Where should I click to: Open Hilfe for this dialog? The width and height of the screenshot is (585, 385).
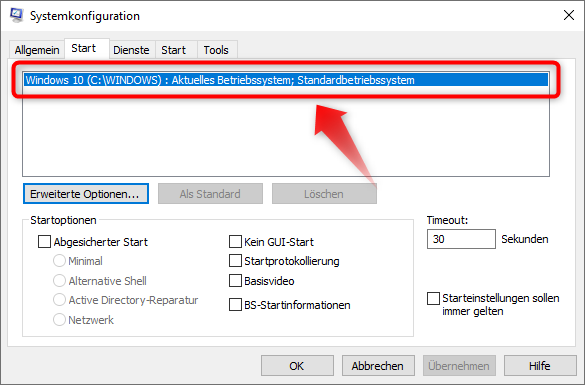[x=540, y=366]
